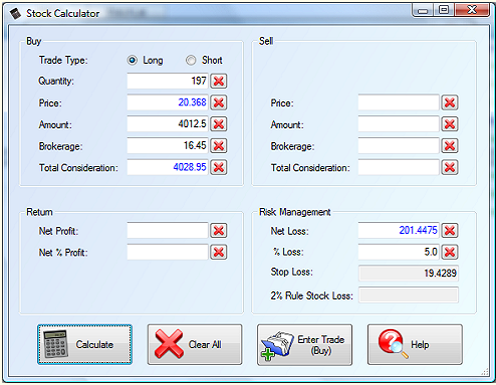Click the Buy Amount input showing 4012.5
Screen dimensions: 496x385
click(167, 124)
